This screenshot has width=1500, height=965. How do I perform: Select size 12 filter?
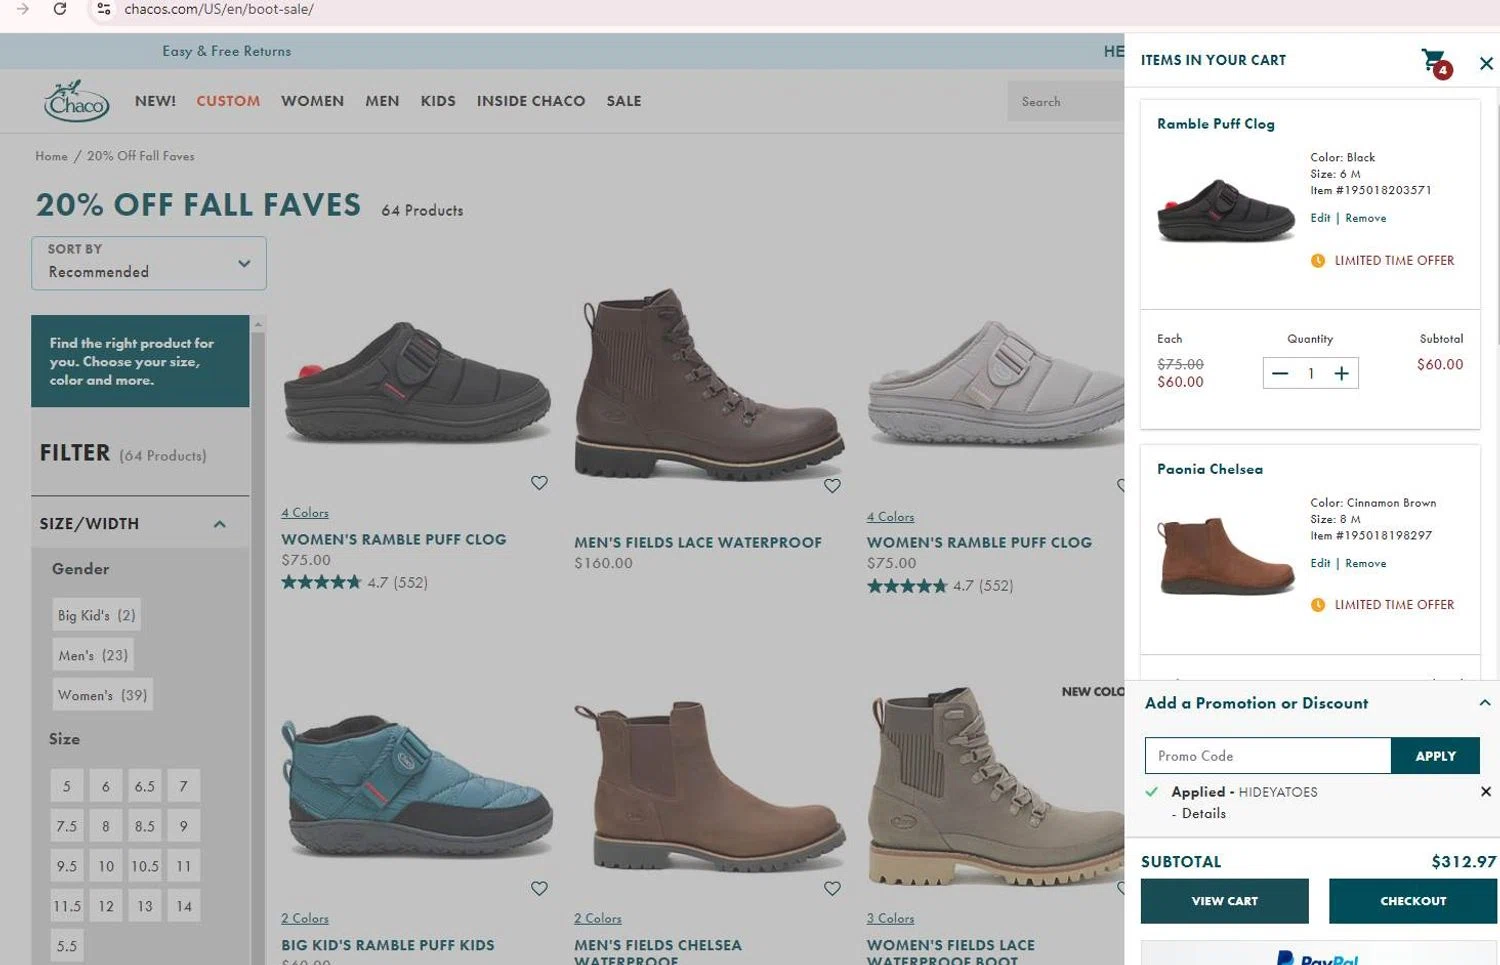tap(106, 906)
